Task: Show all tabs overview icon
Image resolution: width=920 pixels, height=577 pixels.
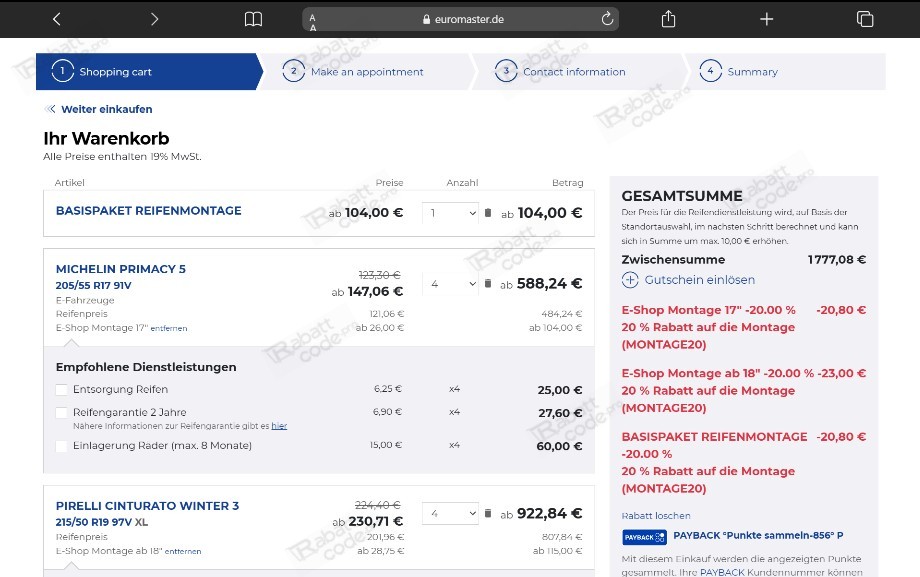Action: [x=865, y=19]
